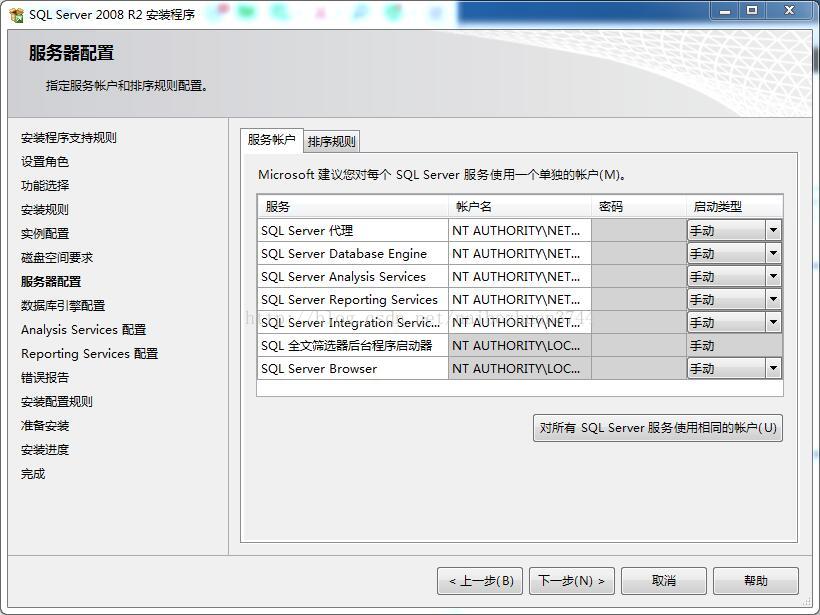
Task: Click account name cell for SQL Server Reporting Services
Action: [519, 299]
